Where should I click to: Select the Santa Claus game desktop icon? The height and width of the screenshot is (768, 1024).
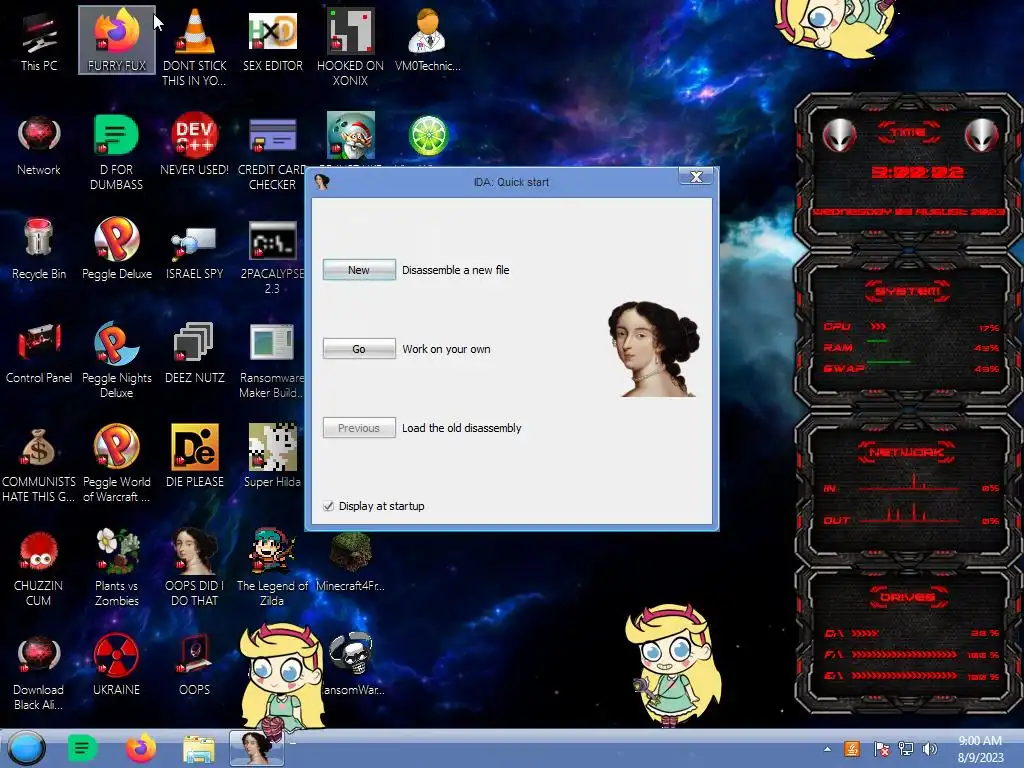pos(351,135)
